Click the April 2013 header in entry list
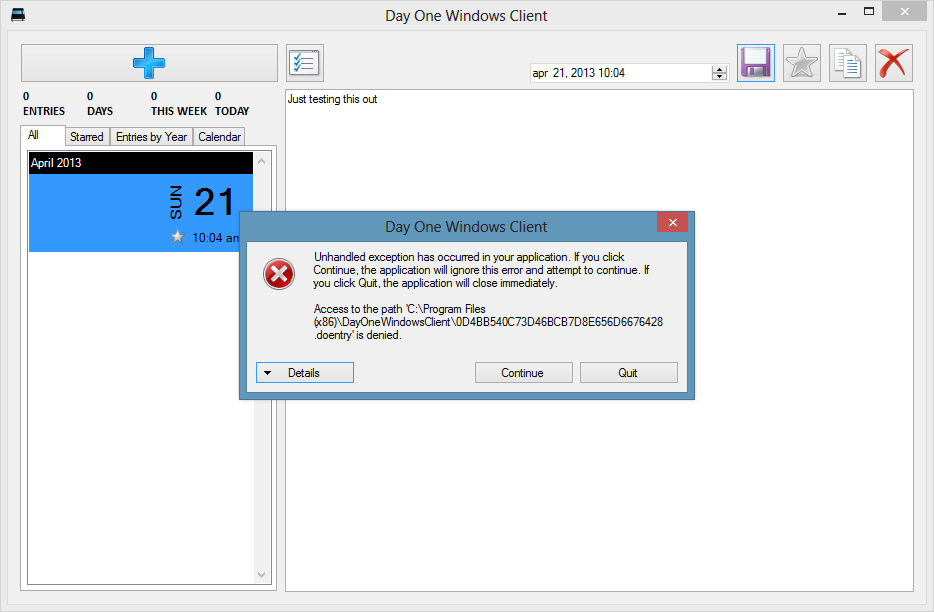 pyautogui.click(x=141, y=163)
